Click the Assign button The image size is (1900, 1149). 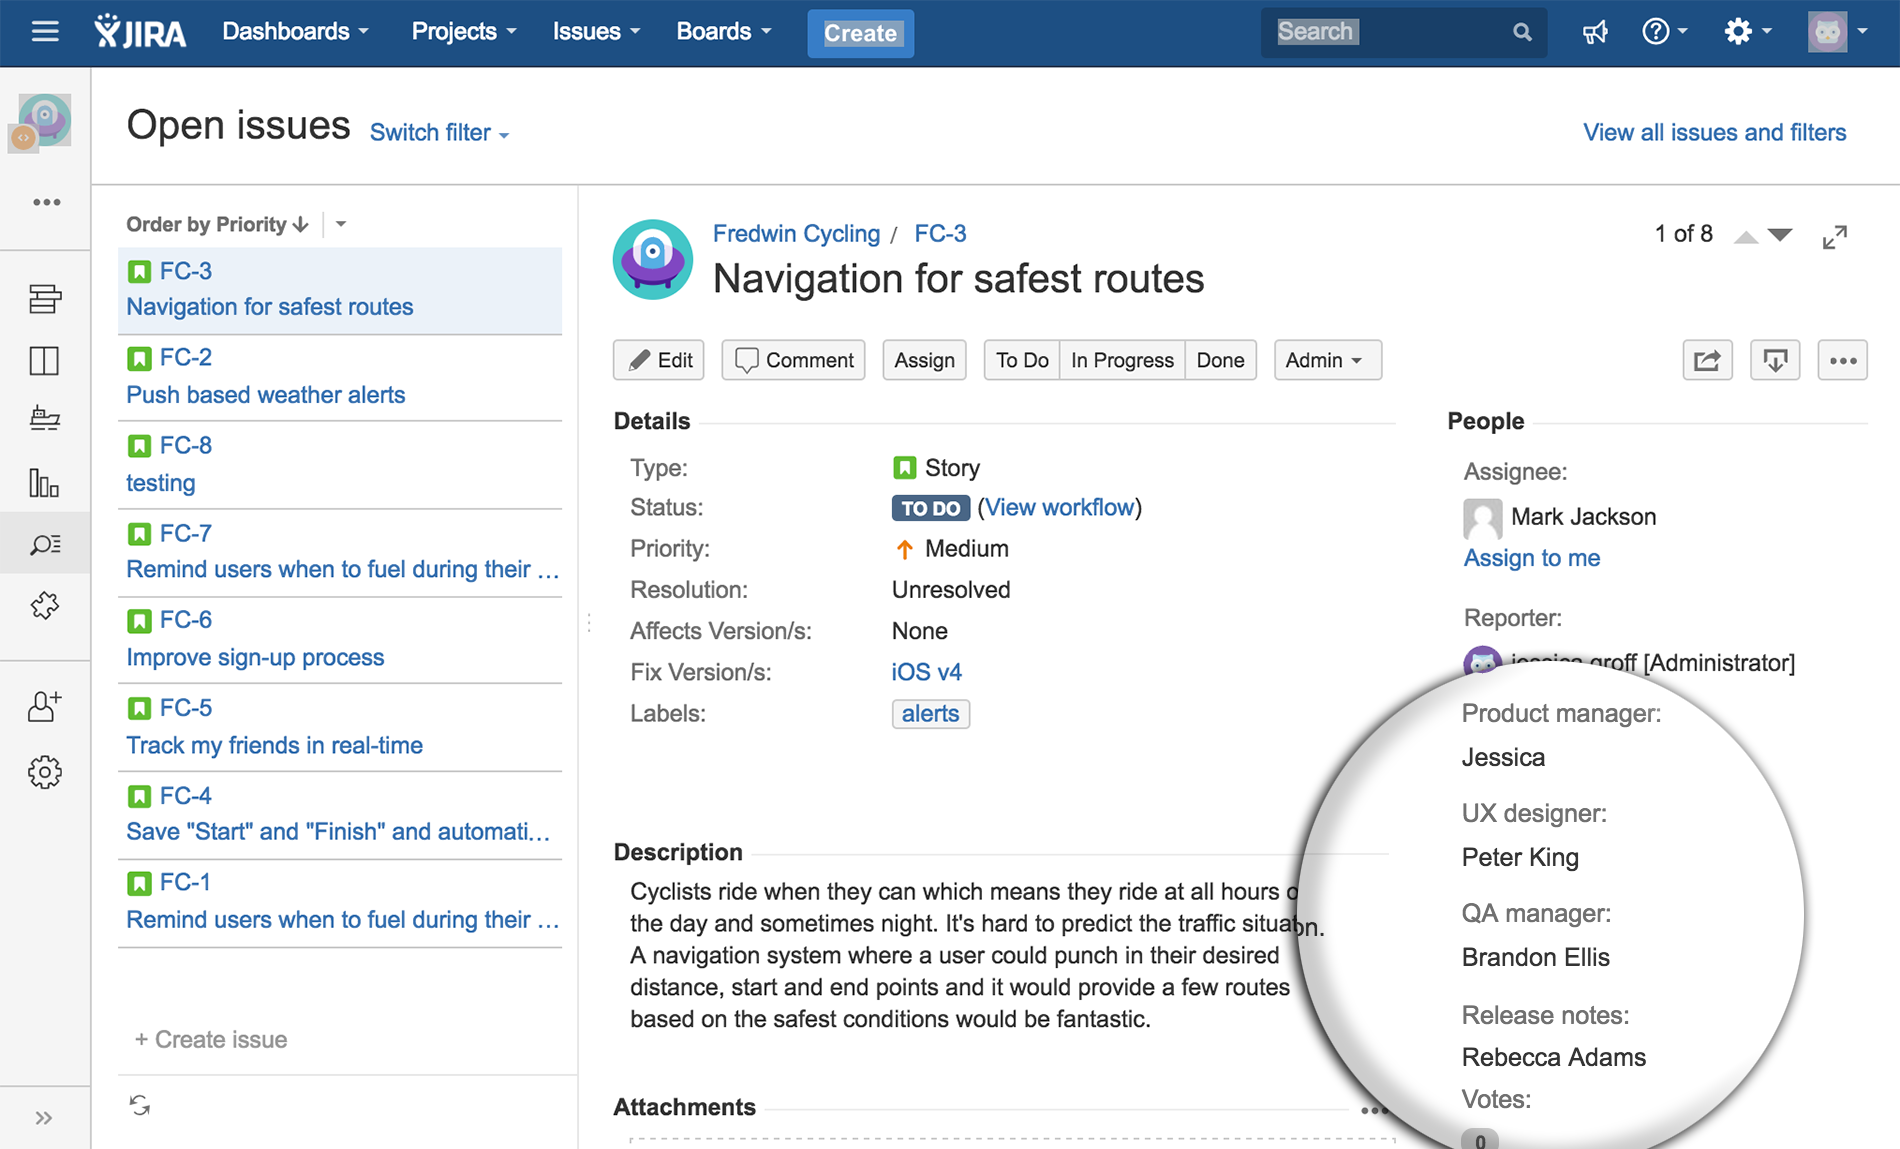(x=925, y=360)
